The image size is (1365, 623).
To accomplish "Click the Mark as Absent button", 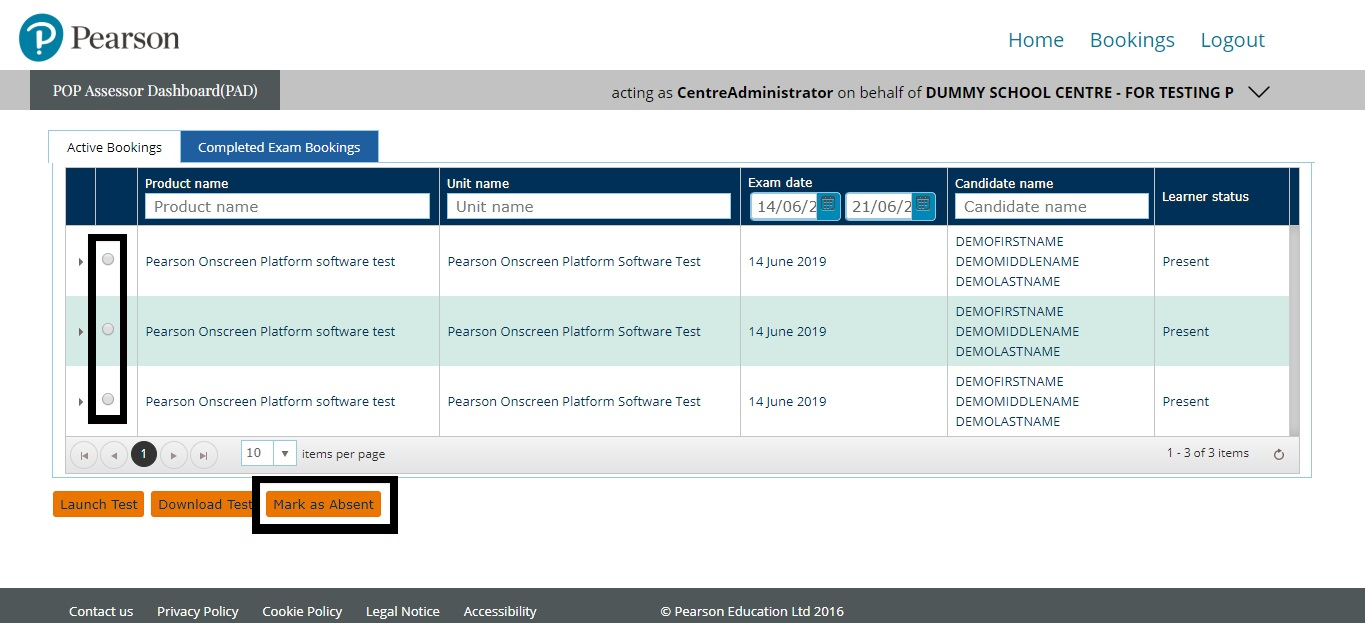I will coord(323,504).
